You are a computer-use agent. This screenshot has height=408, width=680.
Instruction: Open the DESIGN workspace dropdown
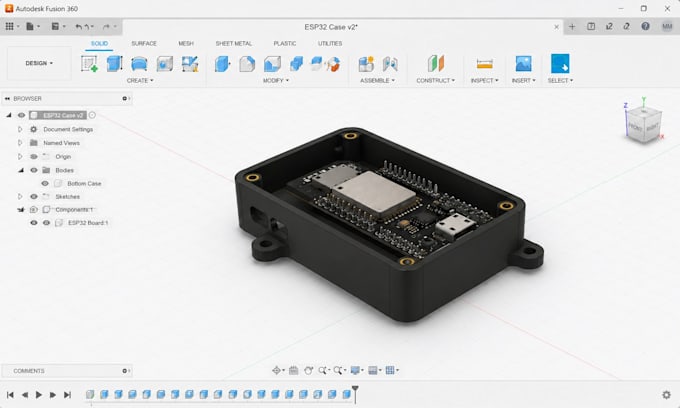(39, 63)
